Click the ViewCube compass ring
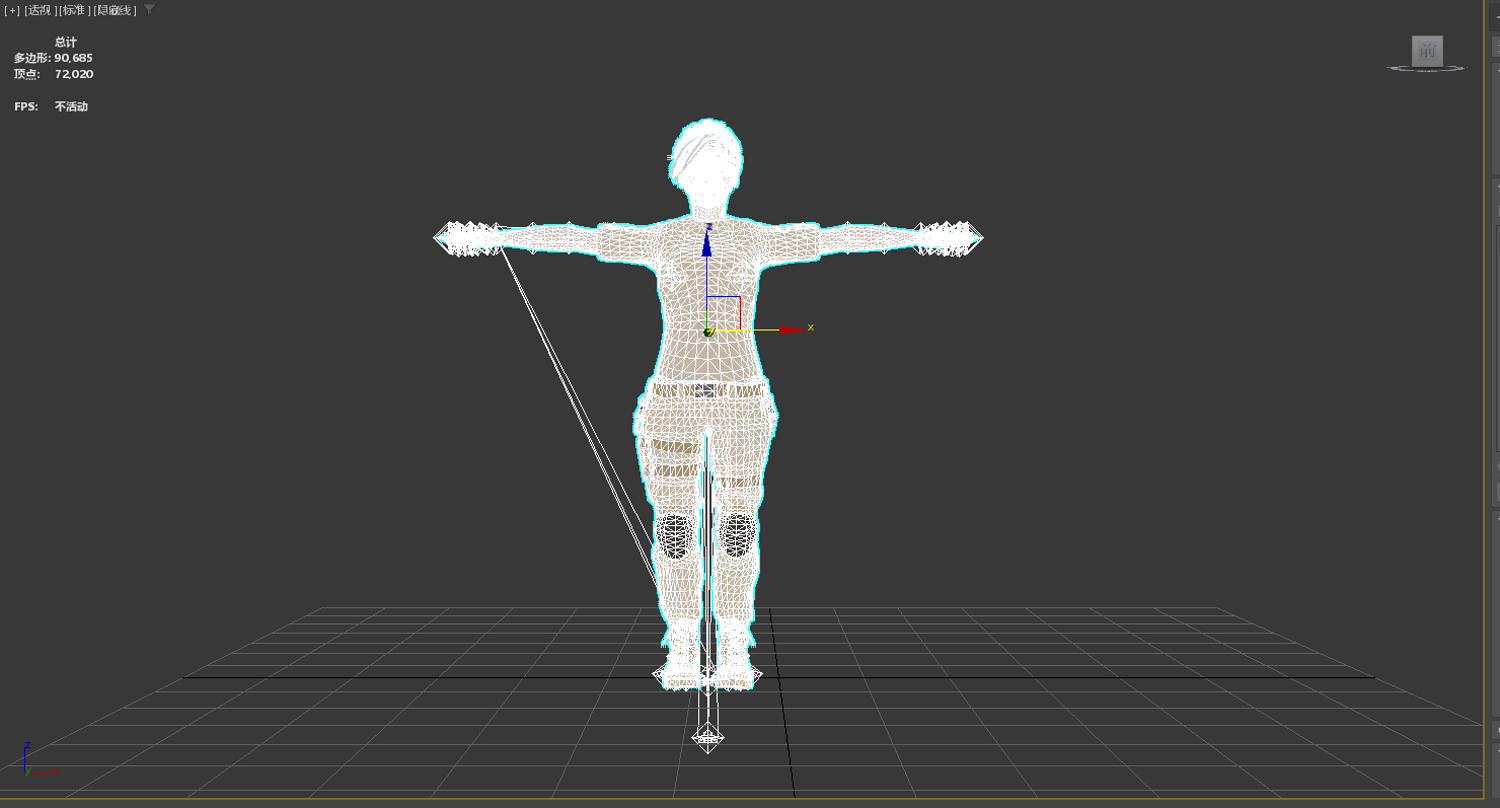 click(x=1427, y=69)
